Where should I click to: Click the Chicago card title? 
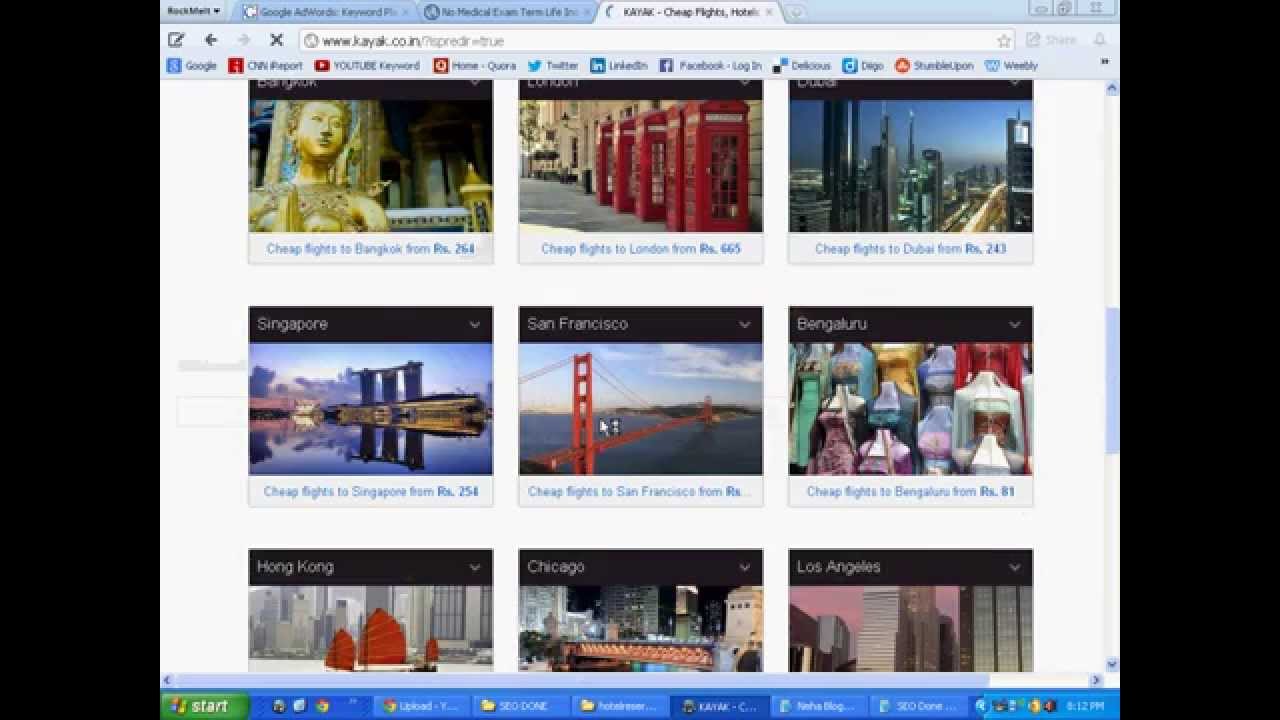[x=555, y=567]
